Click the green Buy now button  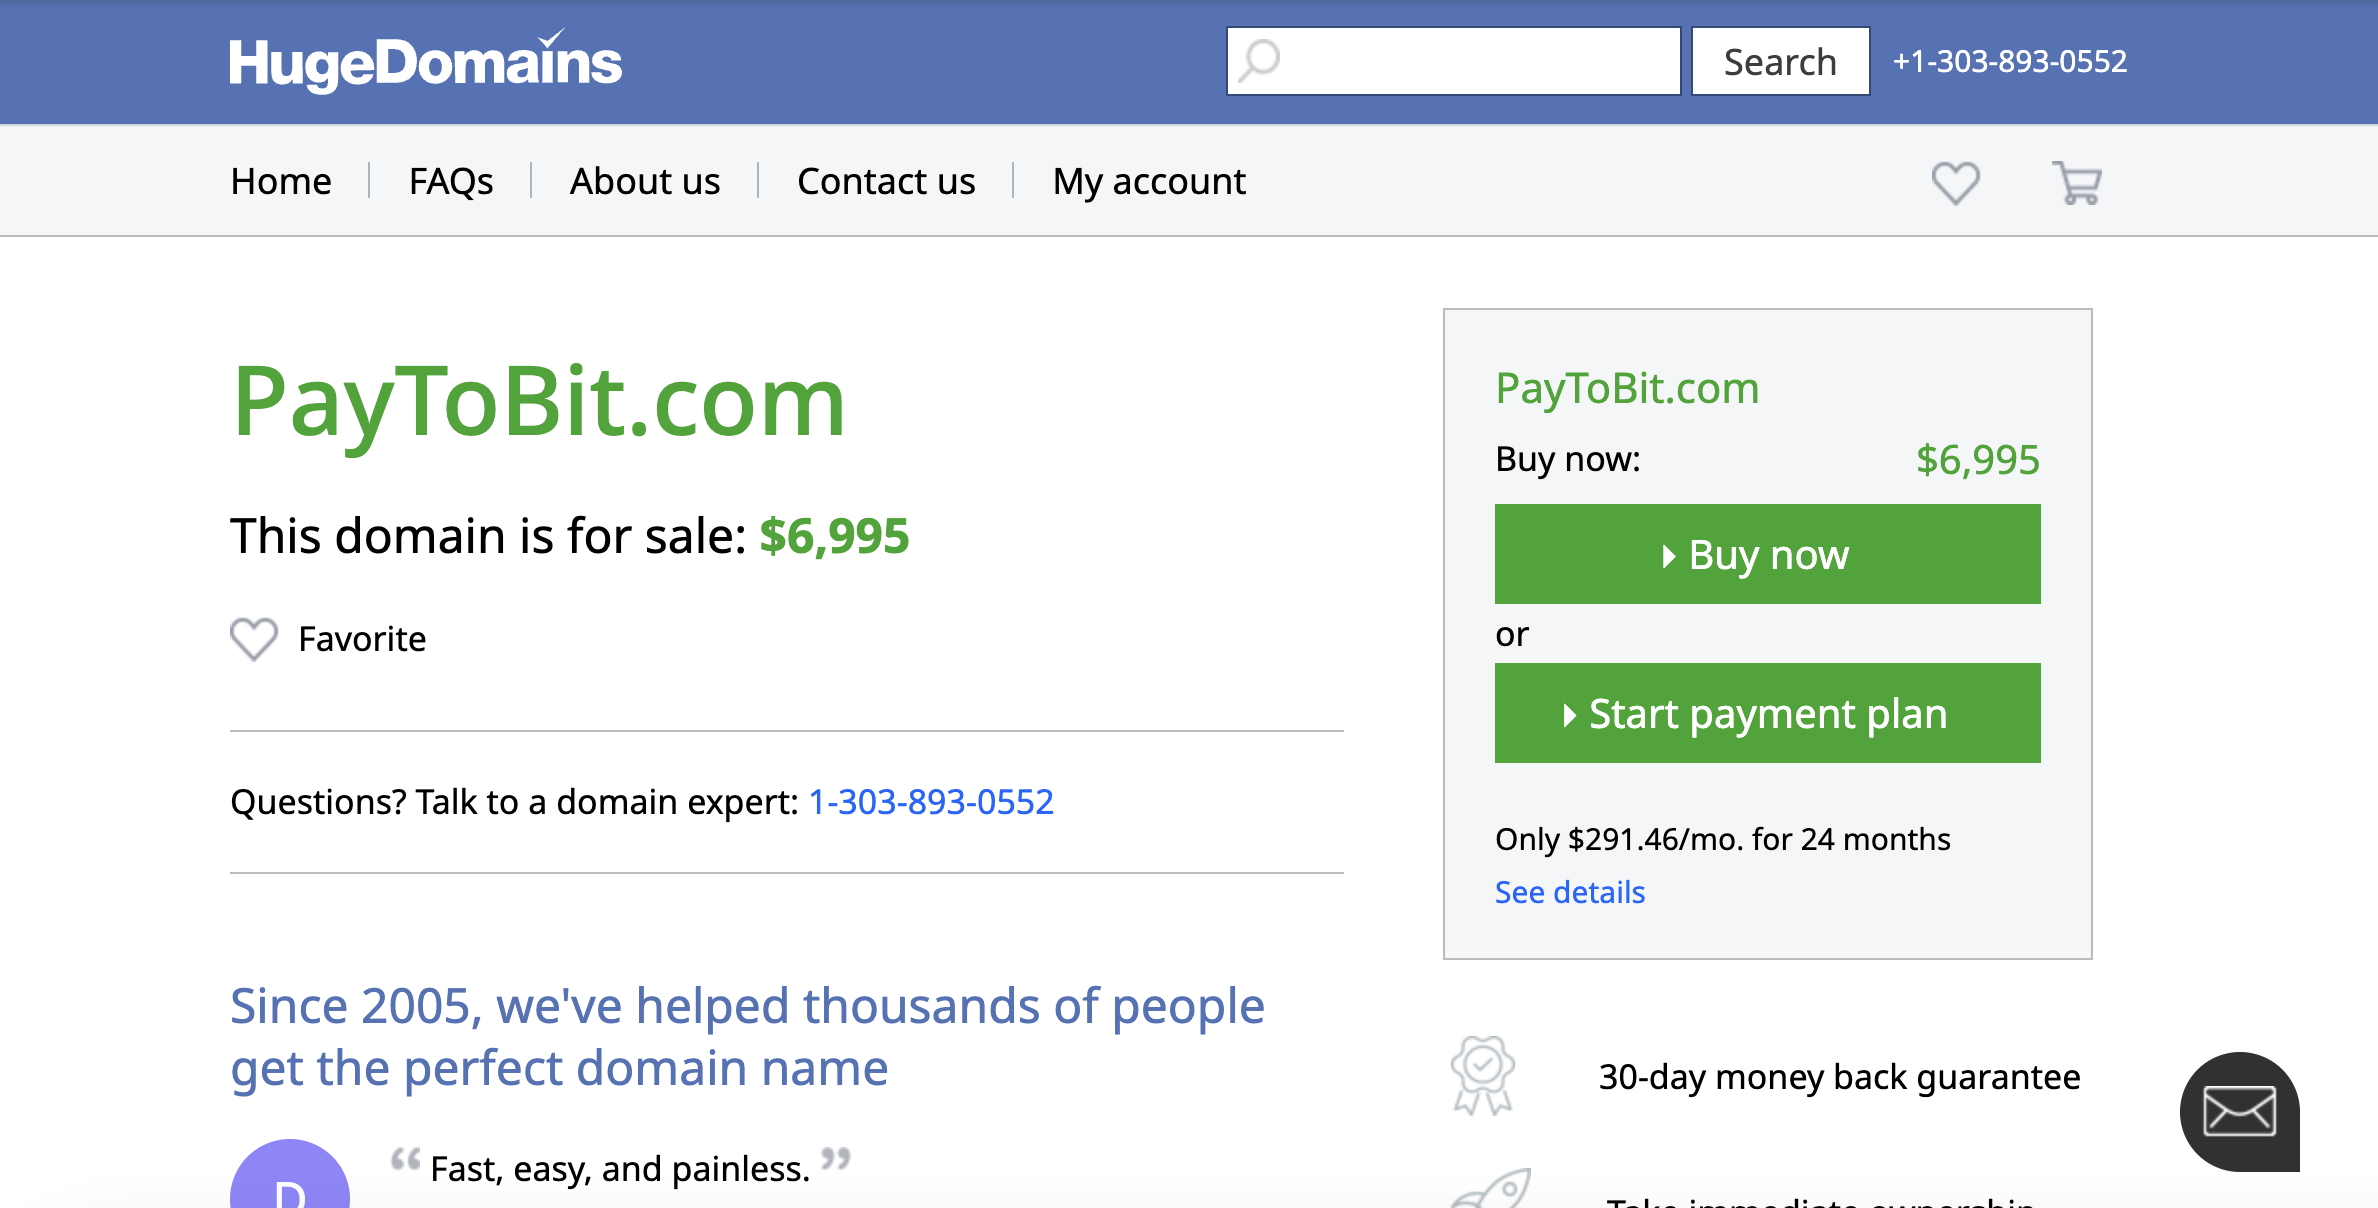click(x=1767, y=554)
